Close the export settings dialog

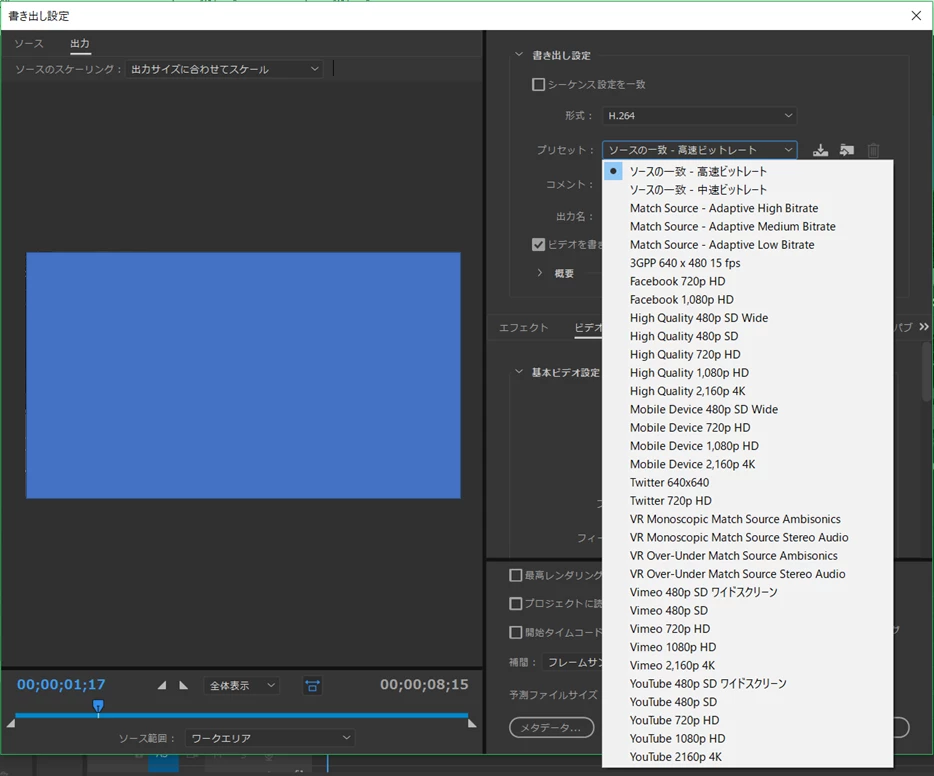[916, 15]
